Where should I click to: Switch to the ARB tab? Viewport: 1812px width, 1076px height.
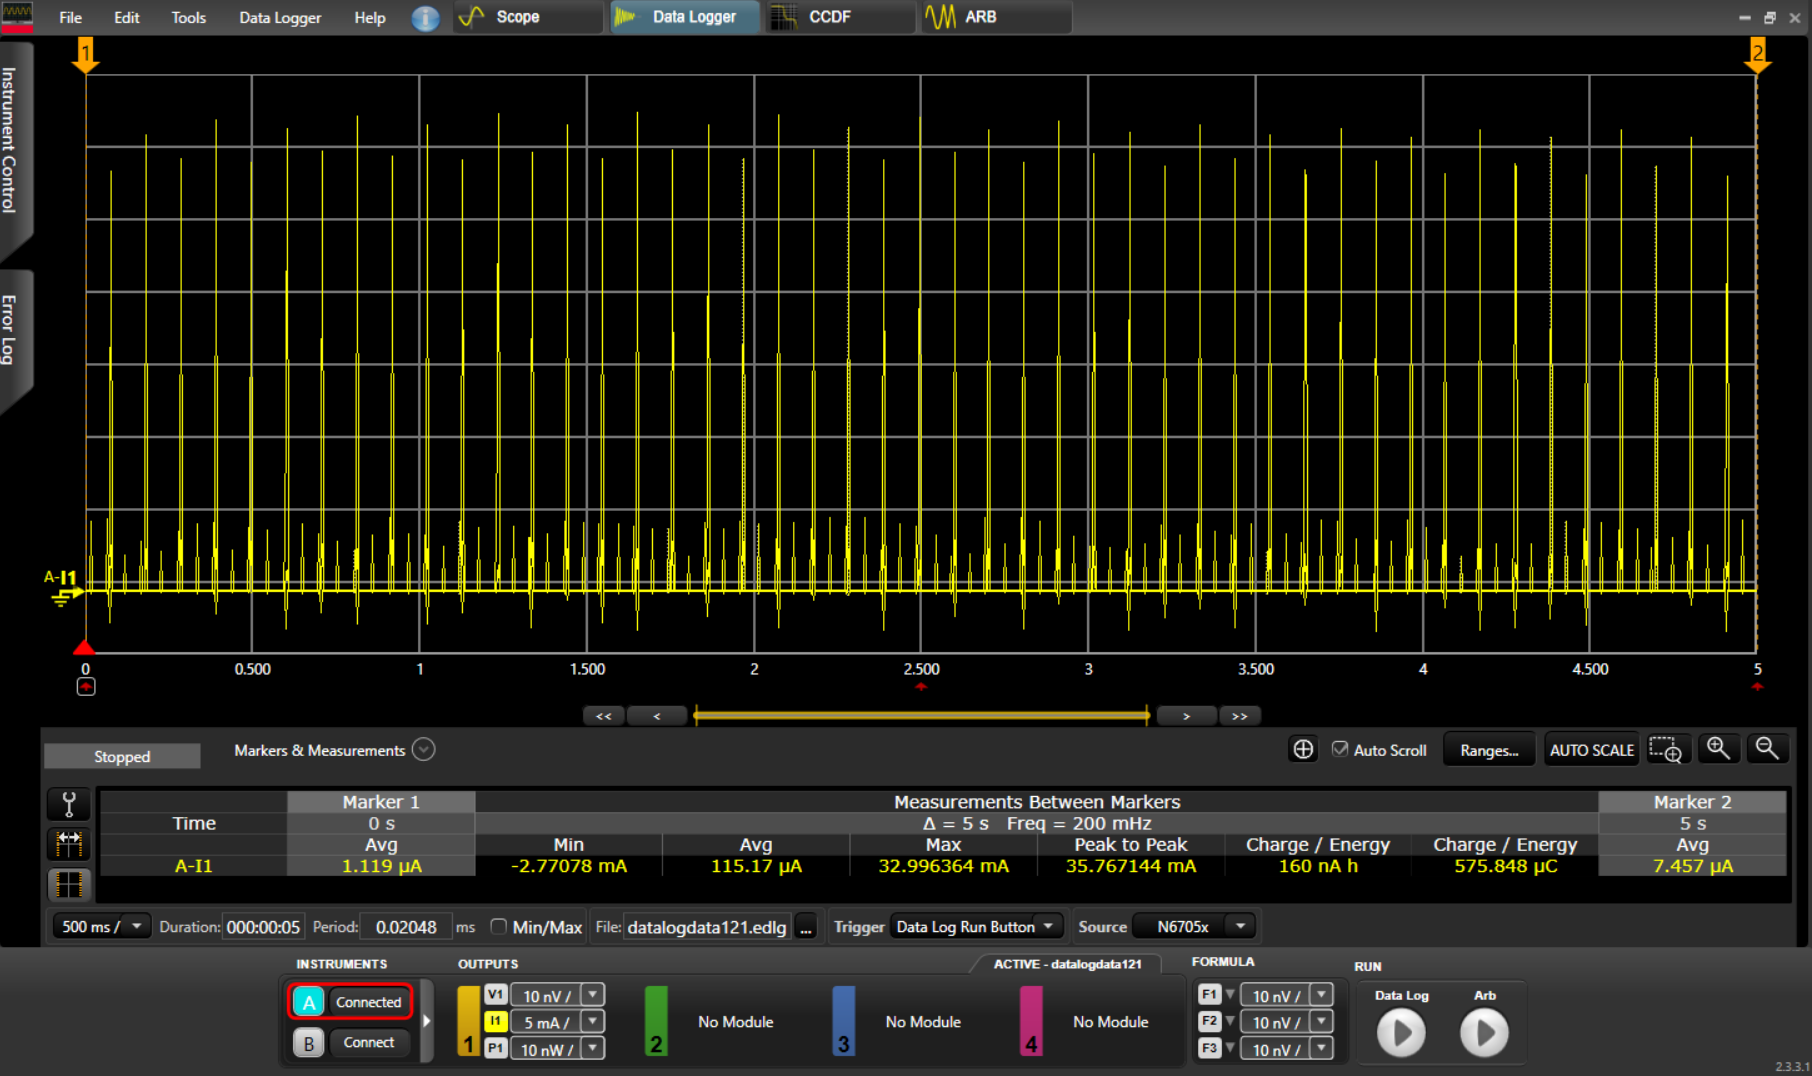tap(996, 17)
